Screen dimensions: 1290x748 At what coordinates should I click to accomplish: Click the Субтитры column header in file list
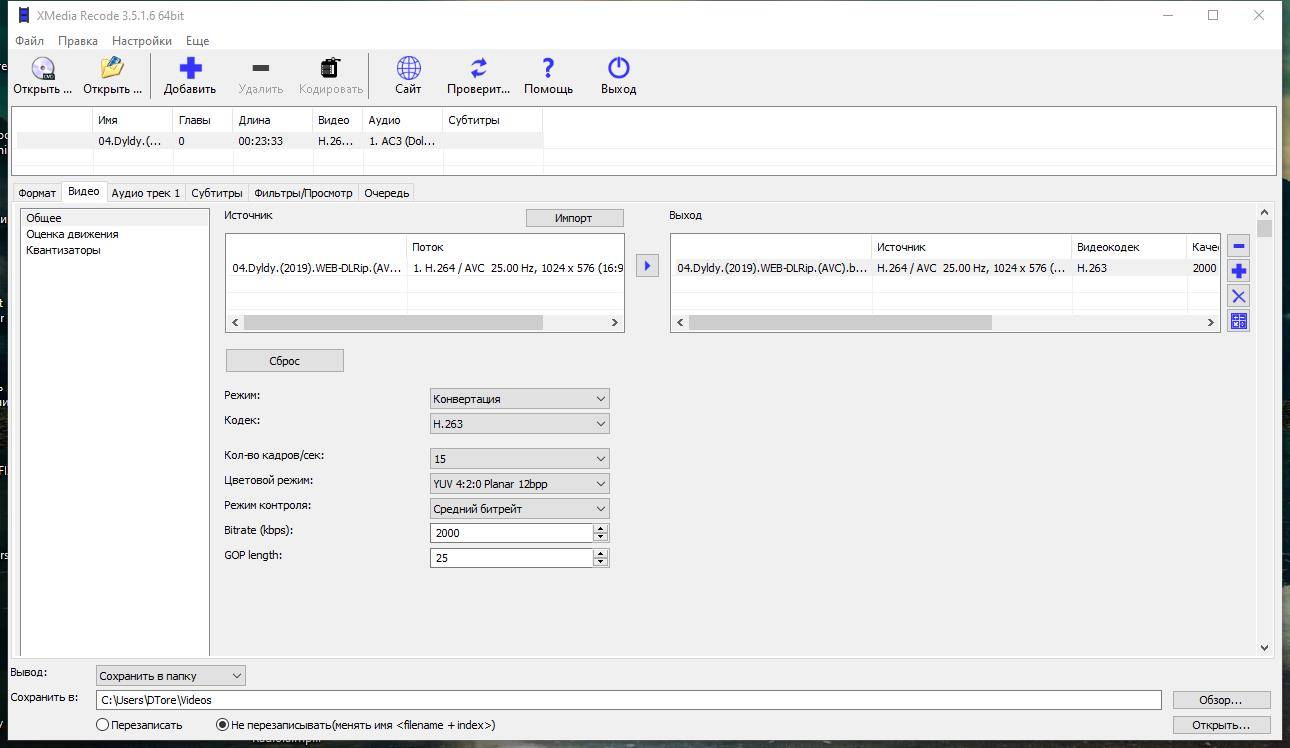tap(492, 120)
